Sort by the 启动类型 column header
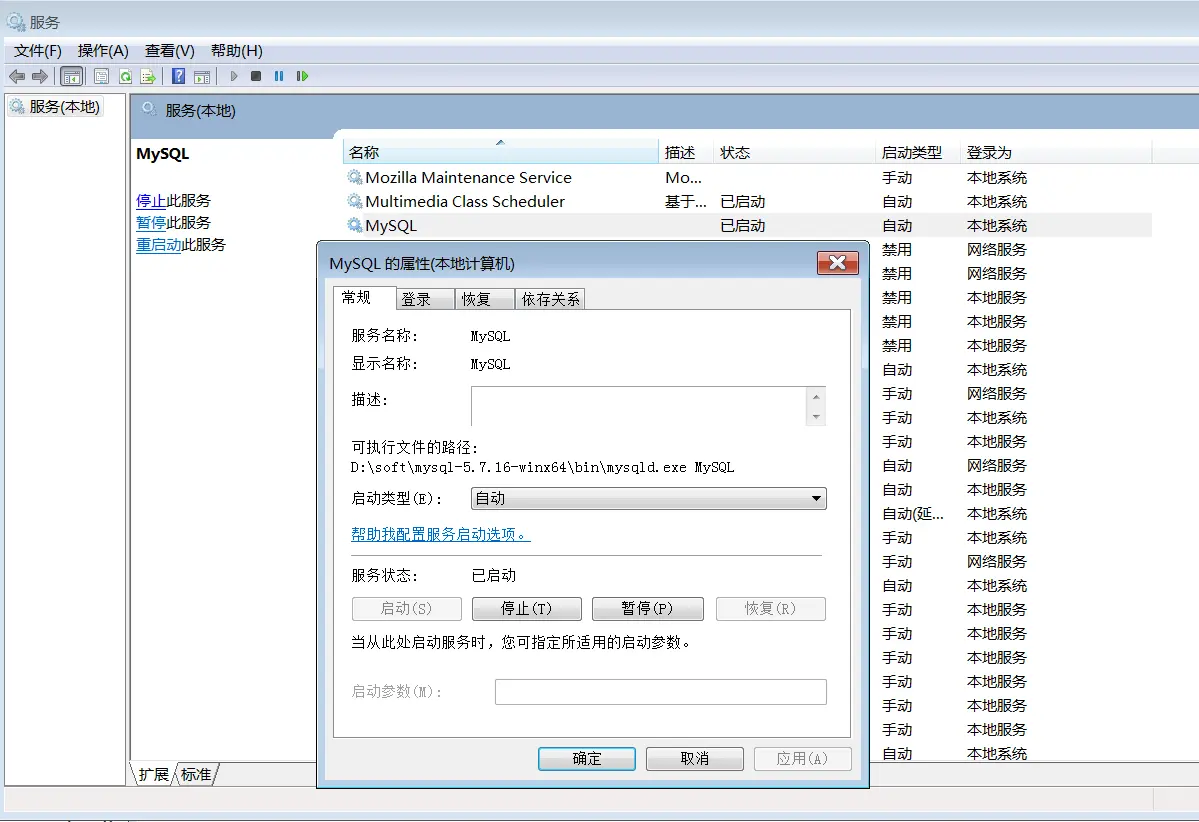This screenshot has height=822, width=1199. click(917, 152)
